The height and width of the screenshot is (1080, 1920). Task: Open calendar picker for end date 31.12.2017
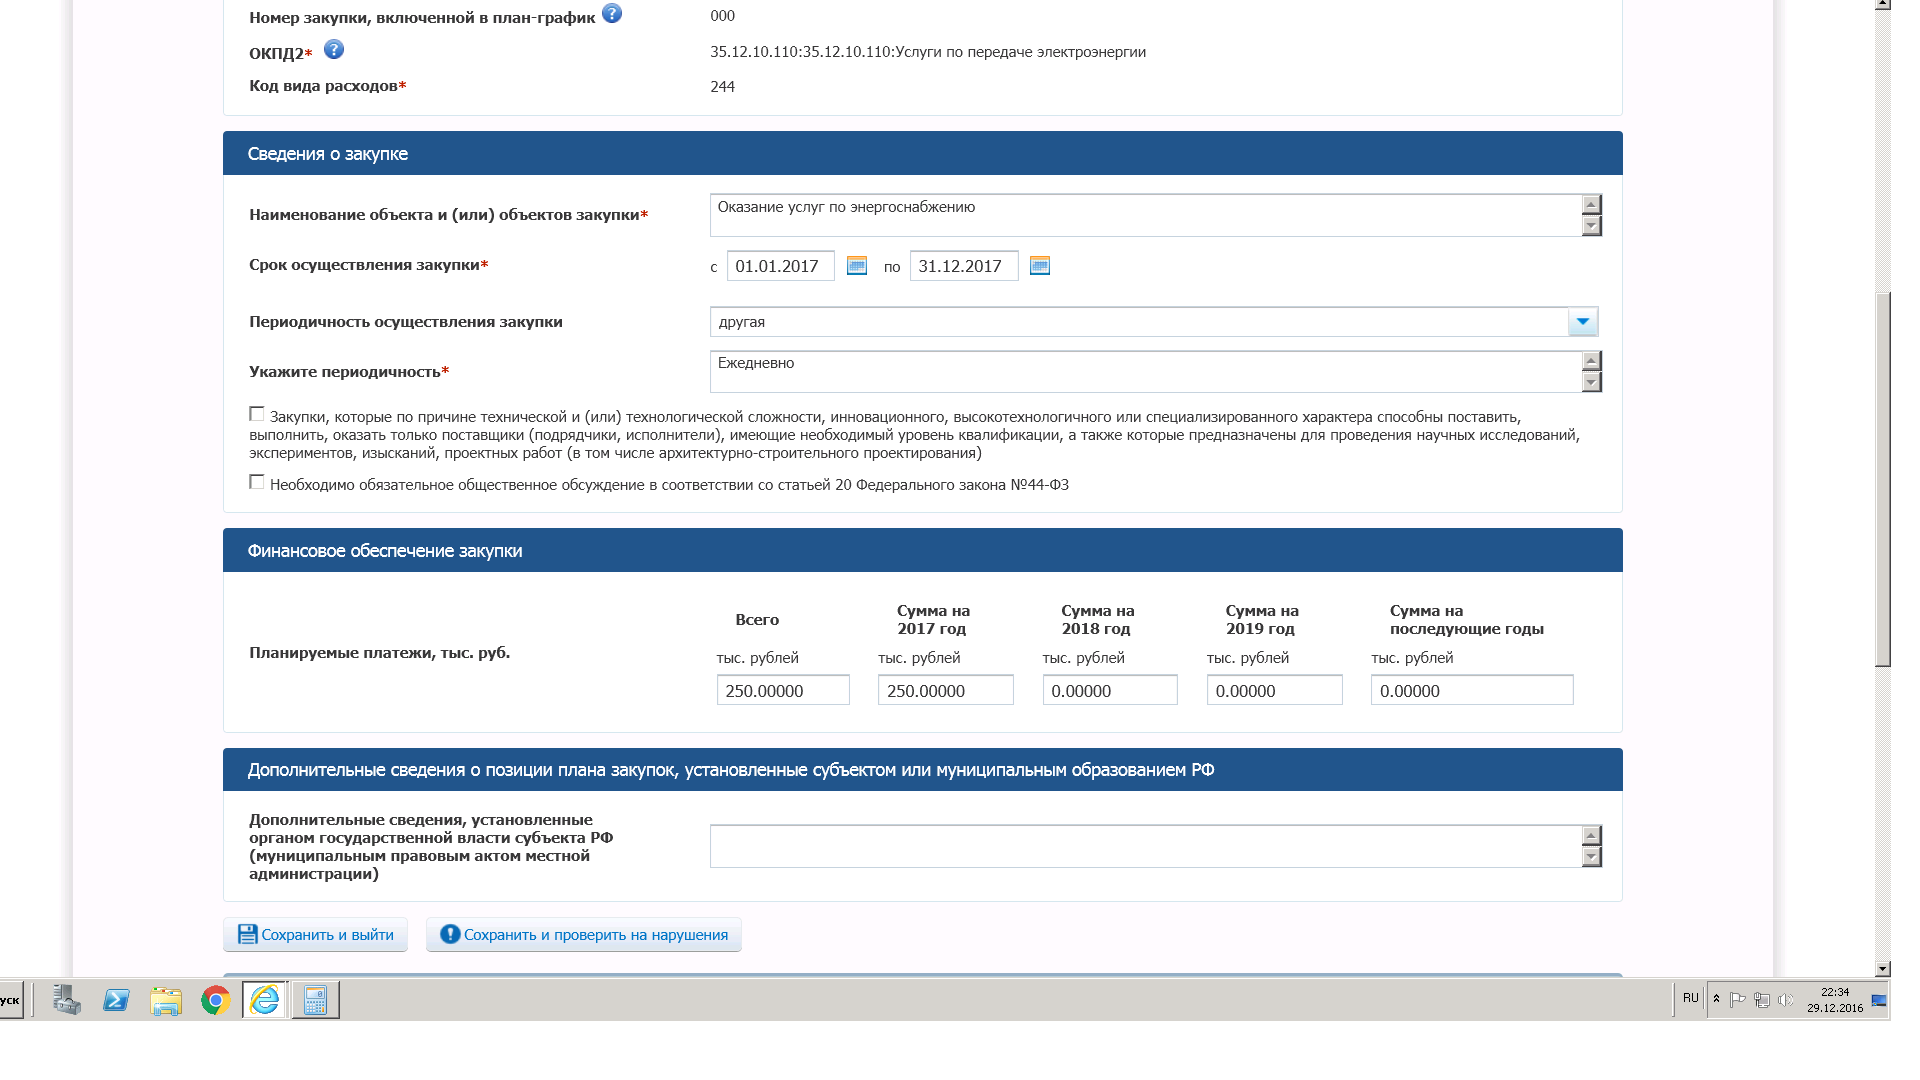pos(1040,266)
